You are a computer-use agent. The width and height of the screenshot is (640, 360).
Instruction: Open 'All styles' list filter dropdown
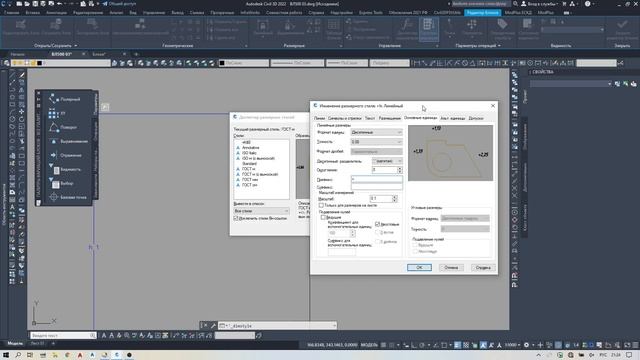(261, 211)
